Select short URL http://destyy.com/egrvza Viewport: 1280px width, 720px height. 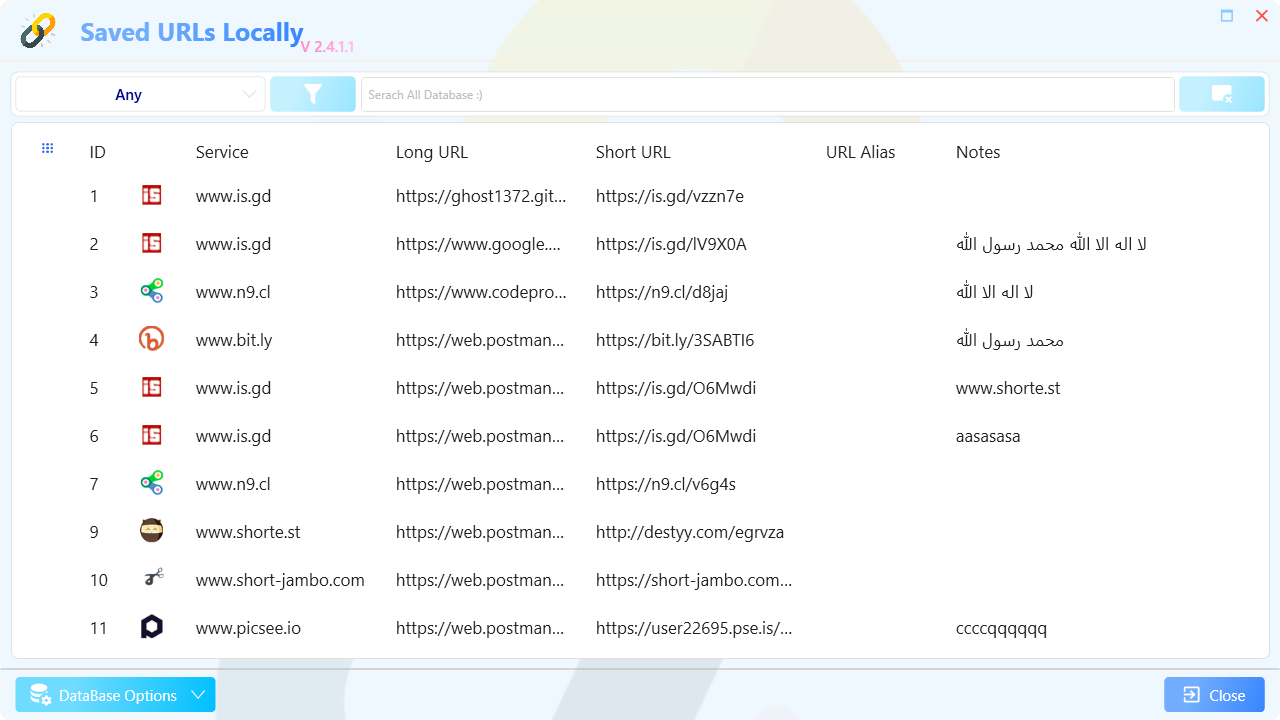tap(690, 532)
